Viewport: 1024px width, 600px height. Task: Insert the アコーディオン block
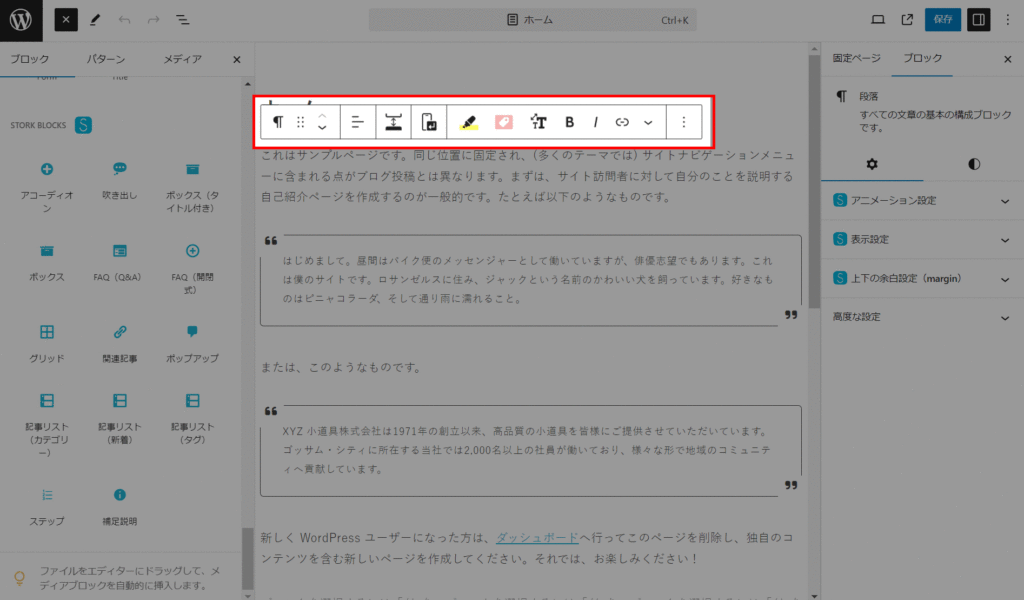tap(46, 187)
